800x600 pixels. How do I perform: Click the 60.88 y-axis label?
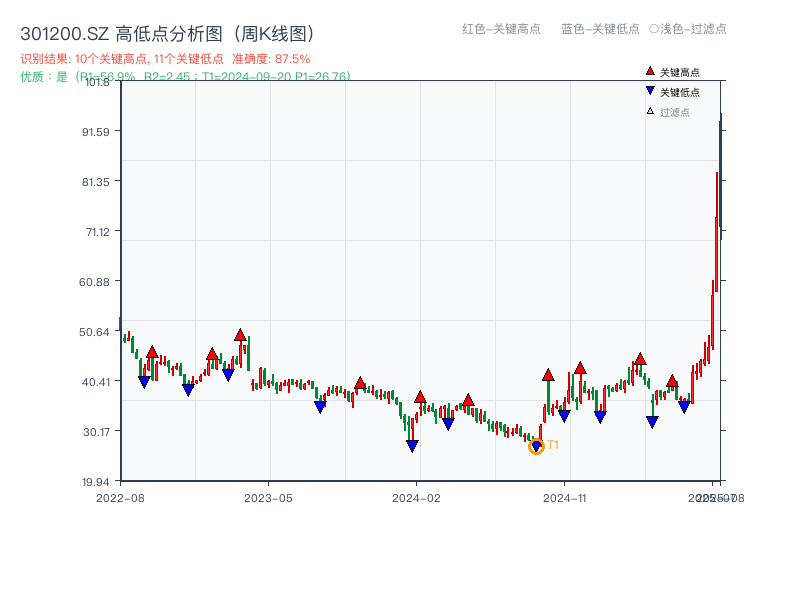[94, 282]
